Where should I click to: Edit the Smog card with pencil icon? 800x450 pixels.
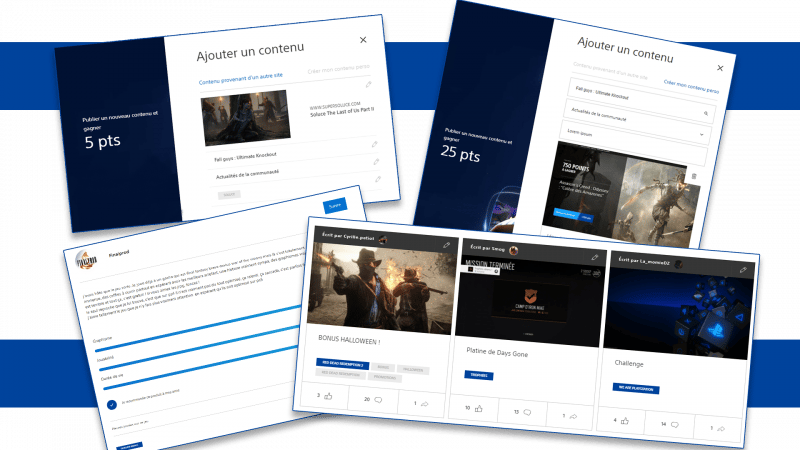[594, 258]
